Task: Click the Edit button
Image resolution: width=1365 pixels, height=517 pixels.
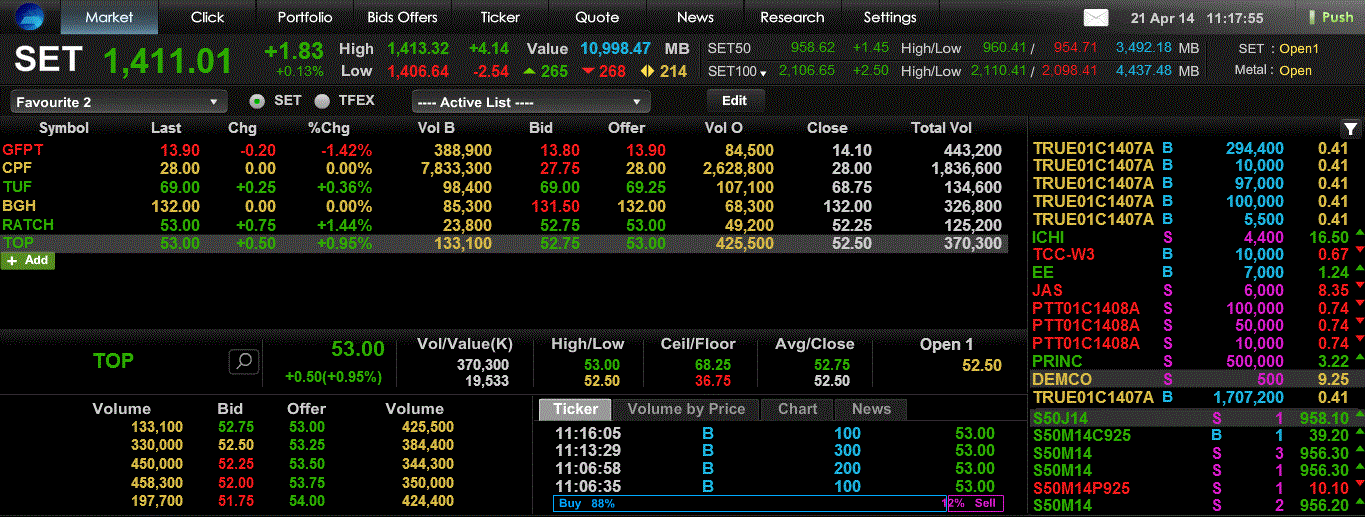Action: click(x=735, y=100)
